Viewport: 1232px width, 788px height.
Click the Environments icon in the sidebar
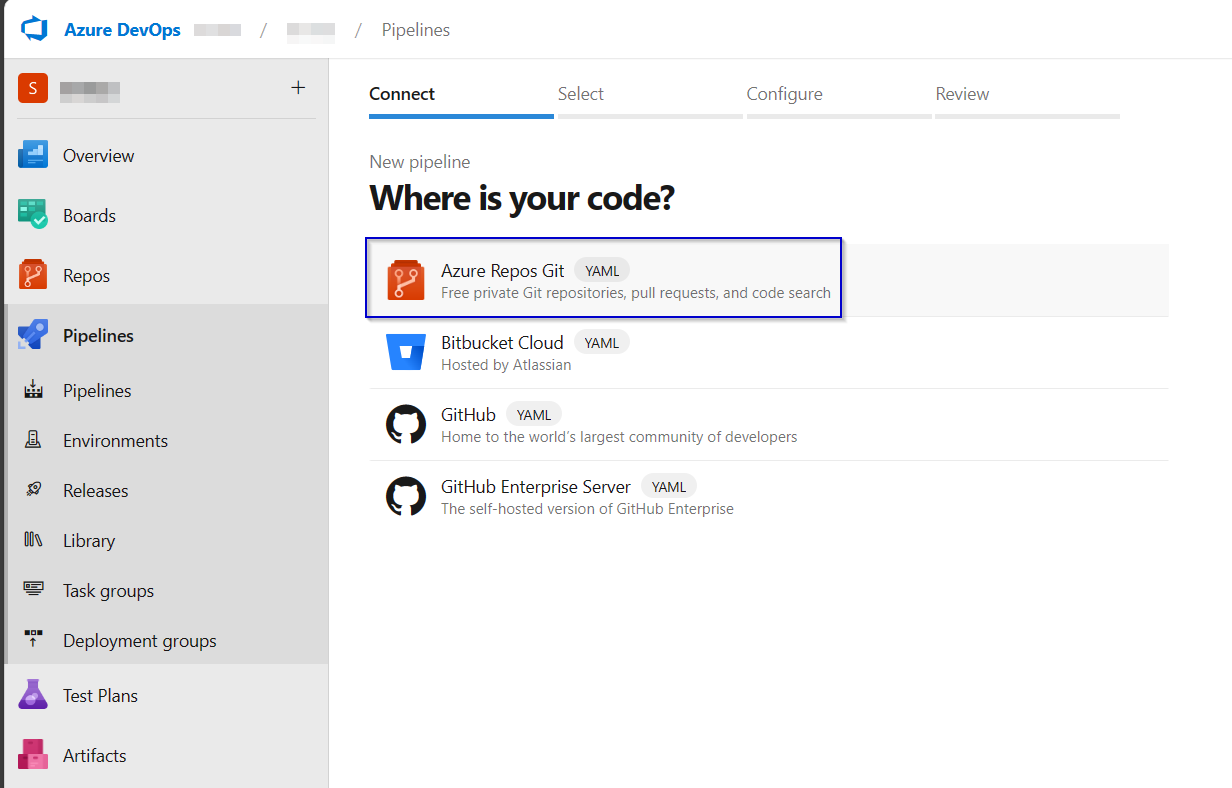pyautogui.click(x=33, y=440)
